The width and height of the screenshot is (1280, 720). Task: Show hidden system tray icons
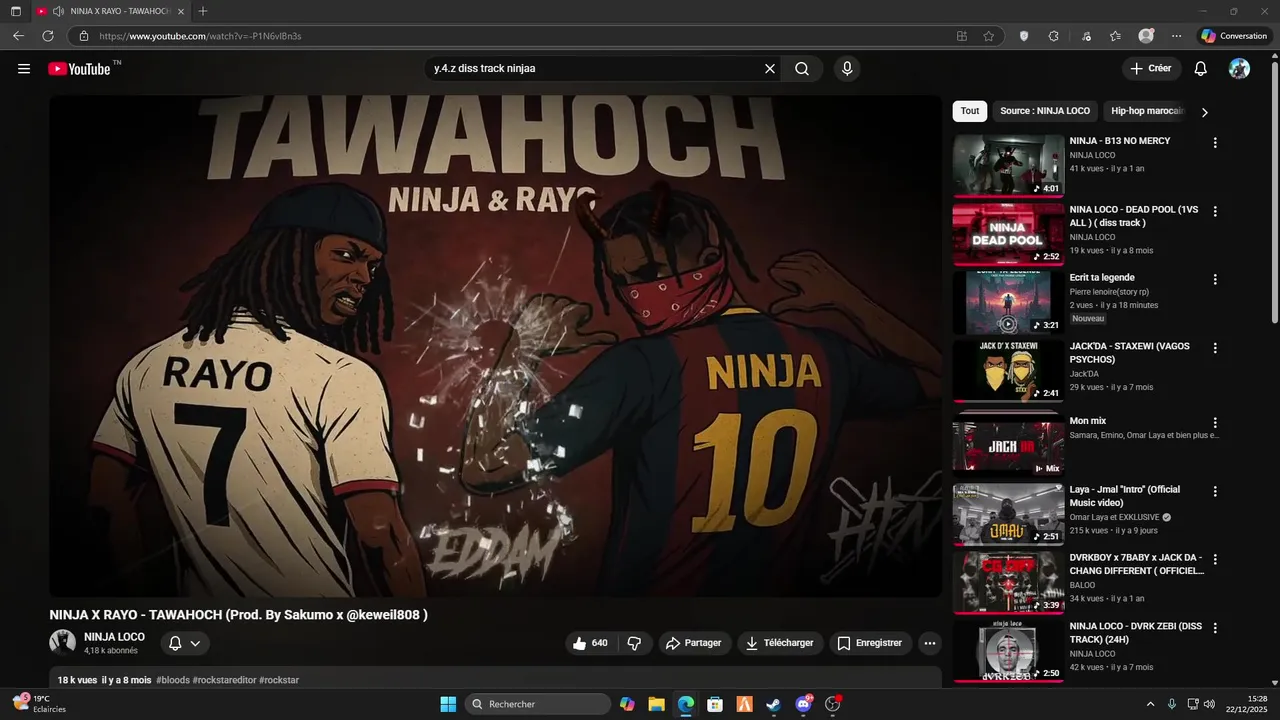tap(1150, 704)
